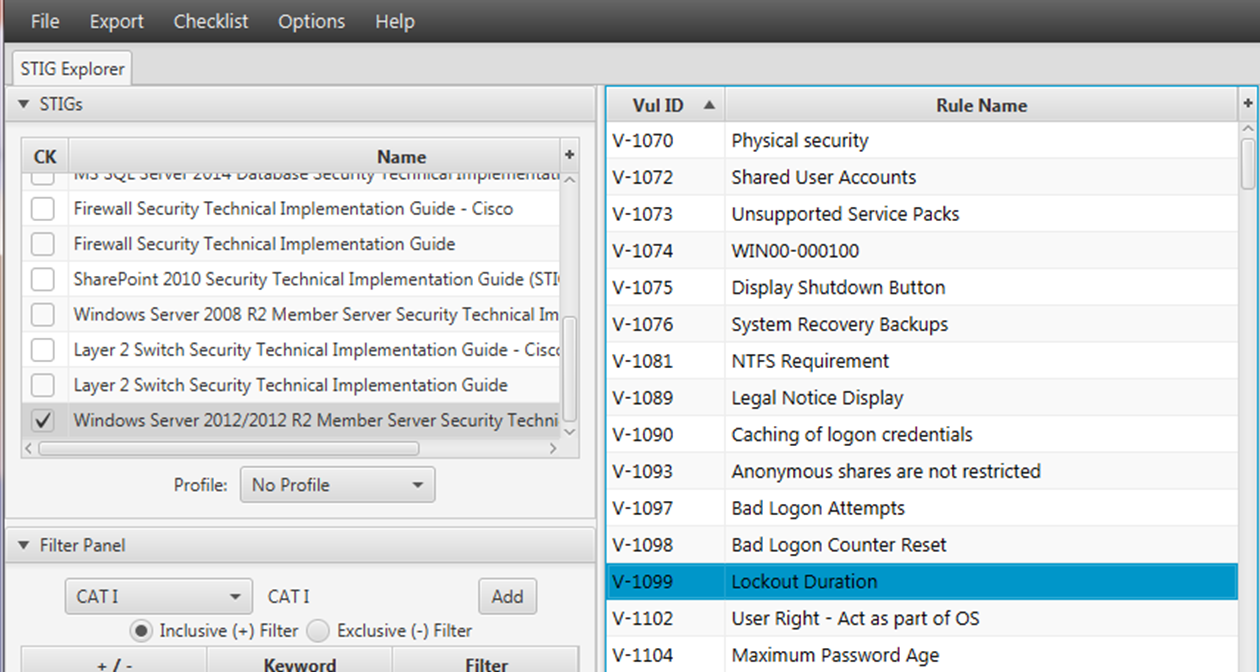The width and height of the screenshot is (1260, 672).
Task: Click the Vul ID sort arrow
Action: 709,105
